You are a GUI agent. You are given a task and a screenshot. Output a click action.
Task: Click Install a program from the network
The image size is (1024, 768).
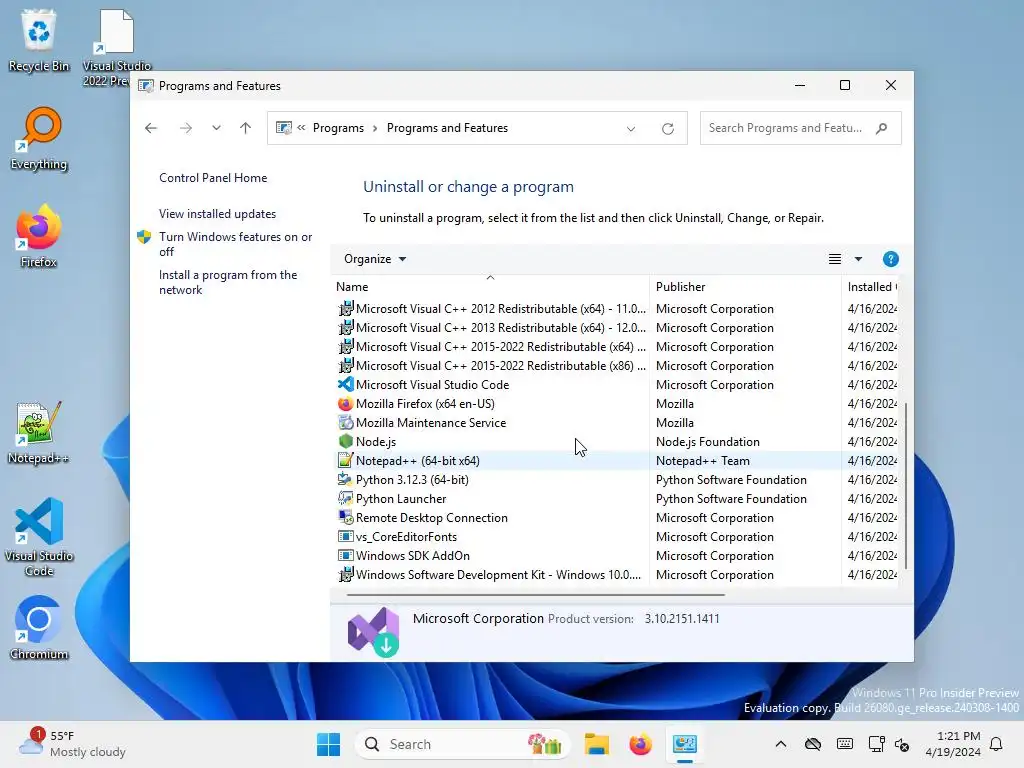[228, 282]
